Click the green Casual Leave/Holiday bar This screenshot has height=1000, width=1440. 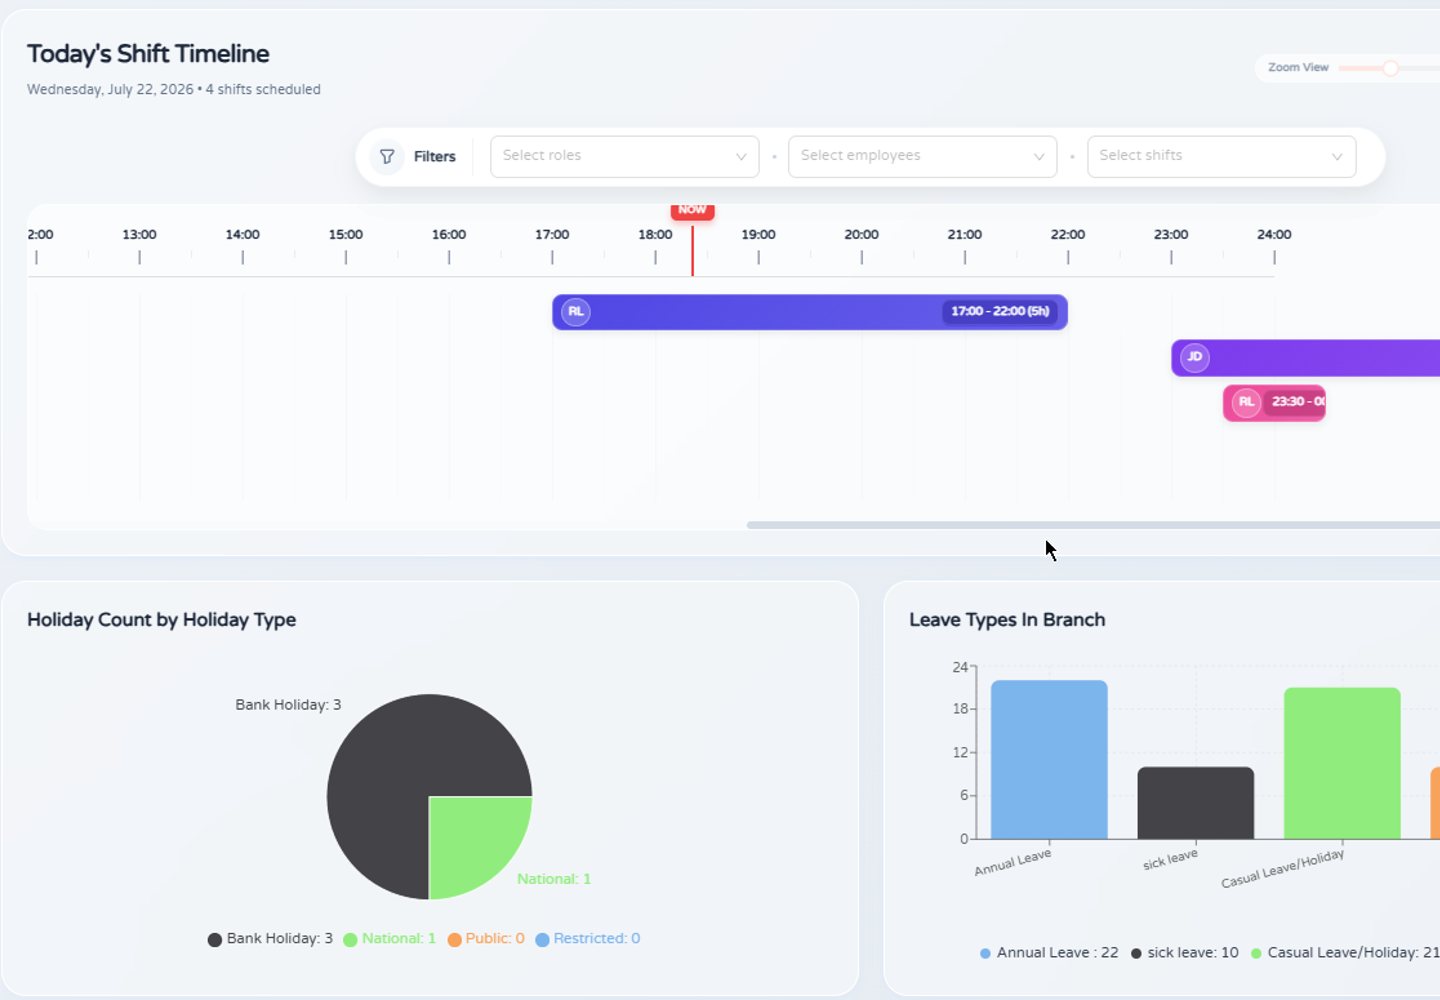pyautogui.click(x=1342, y=763)
